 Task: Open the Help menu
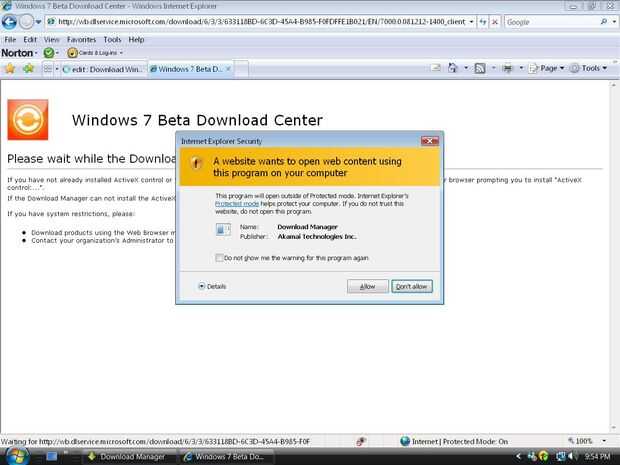136,40
